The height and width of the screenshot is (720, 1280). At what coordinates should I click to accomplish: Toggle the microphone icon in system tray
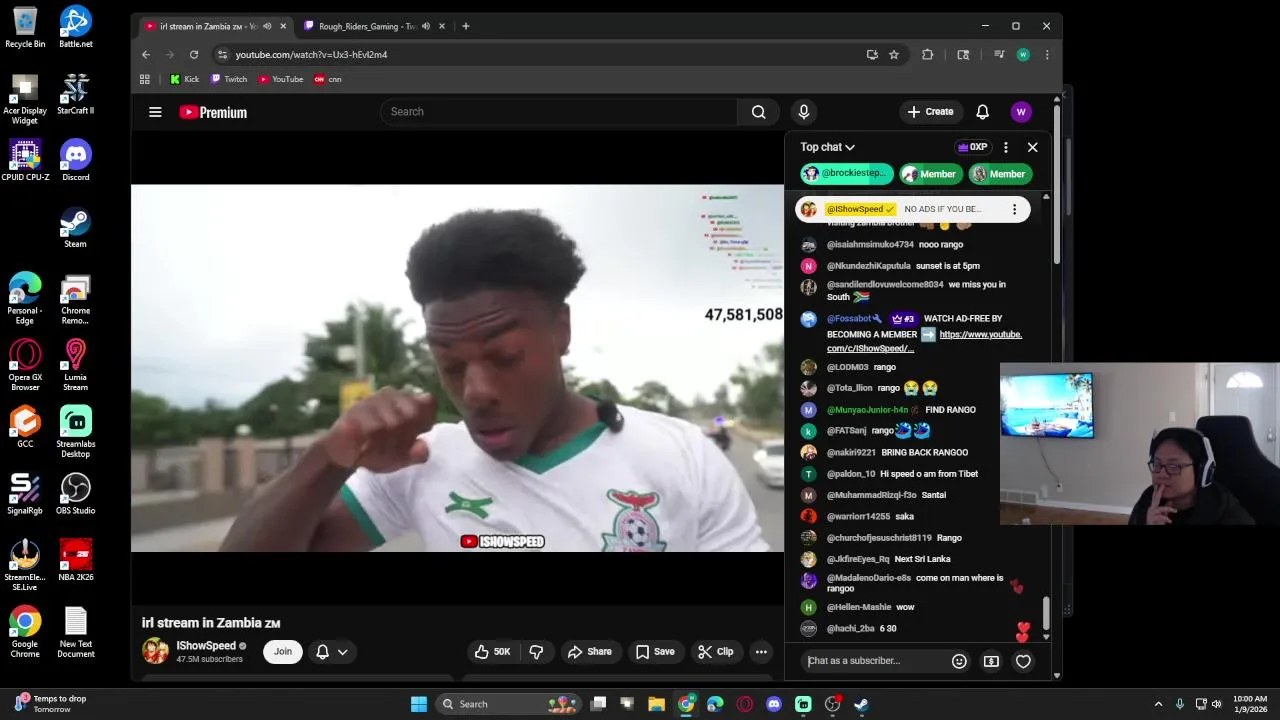click(x=1180, y=704)
